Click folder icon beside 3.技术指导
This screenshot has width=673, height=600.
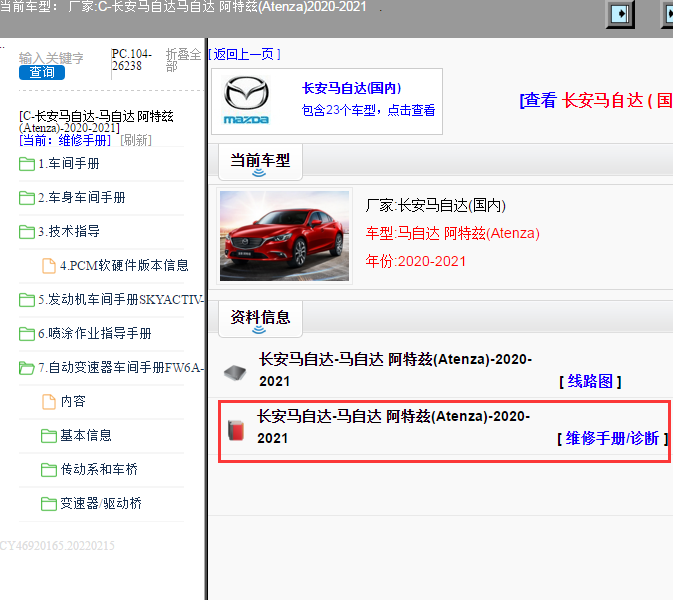[x=27, y=232]
